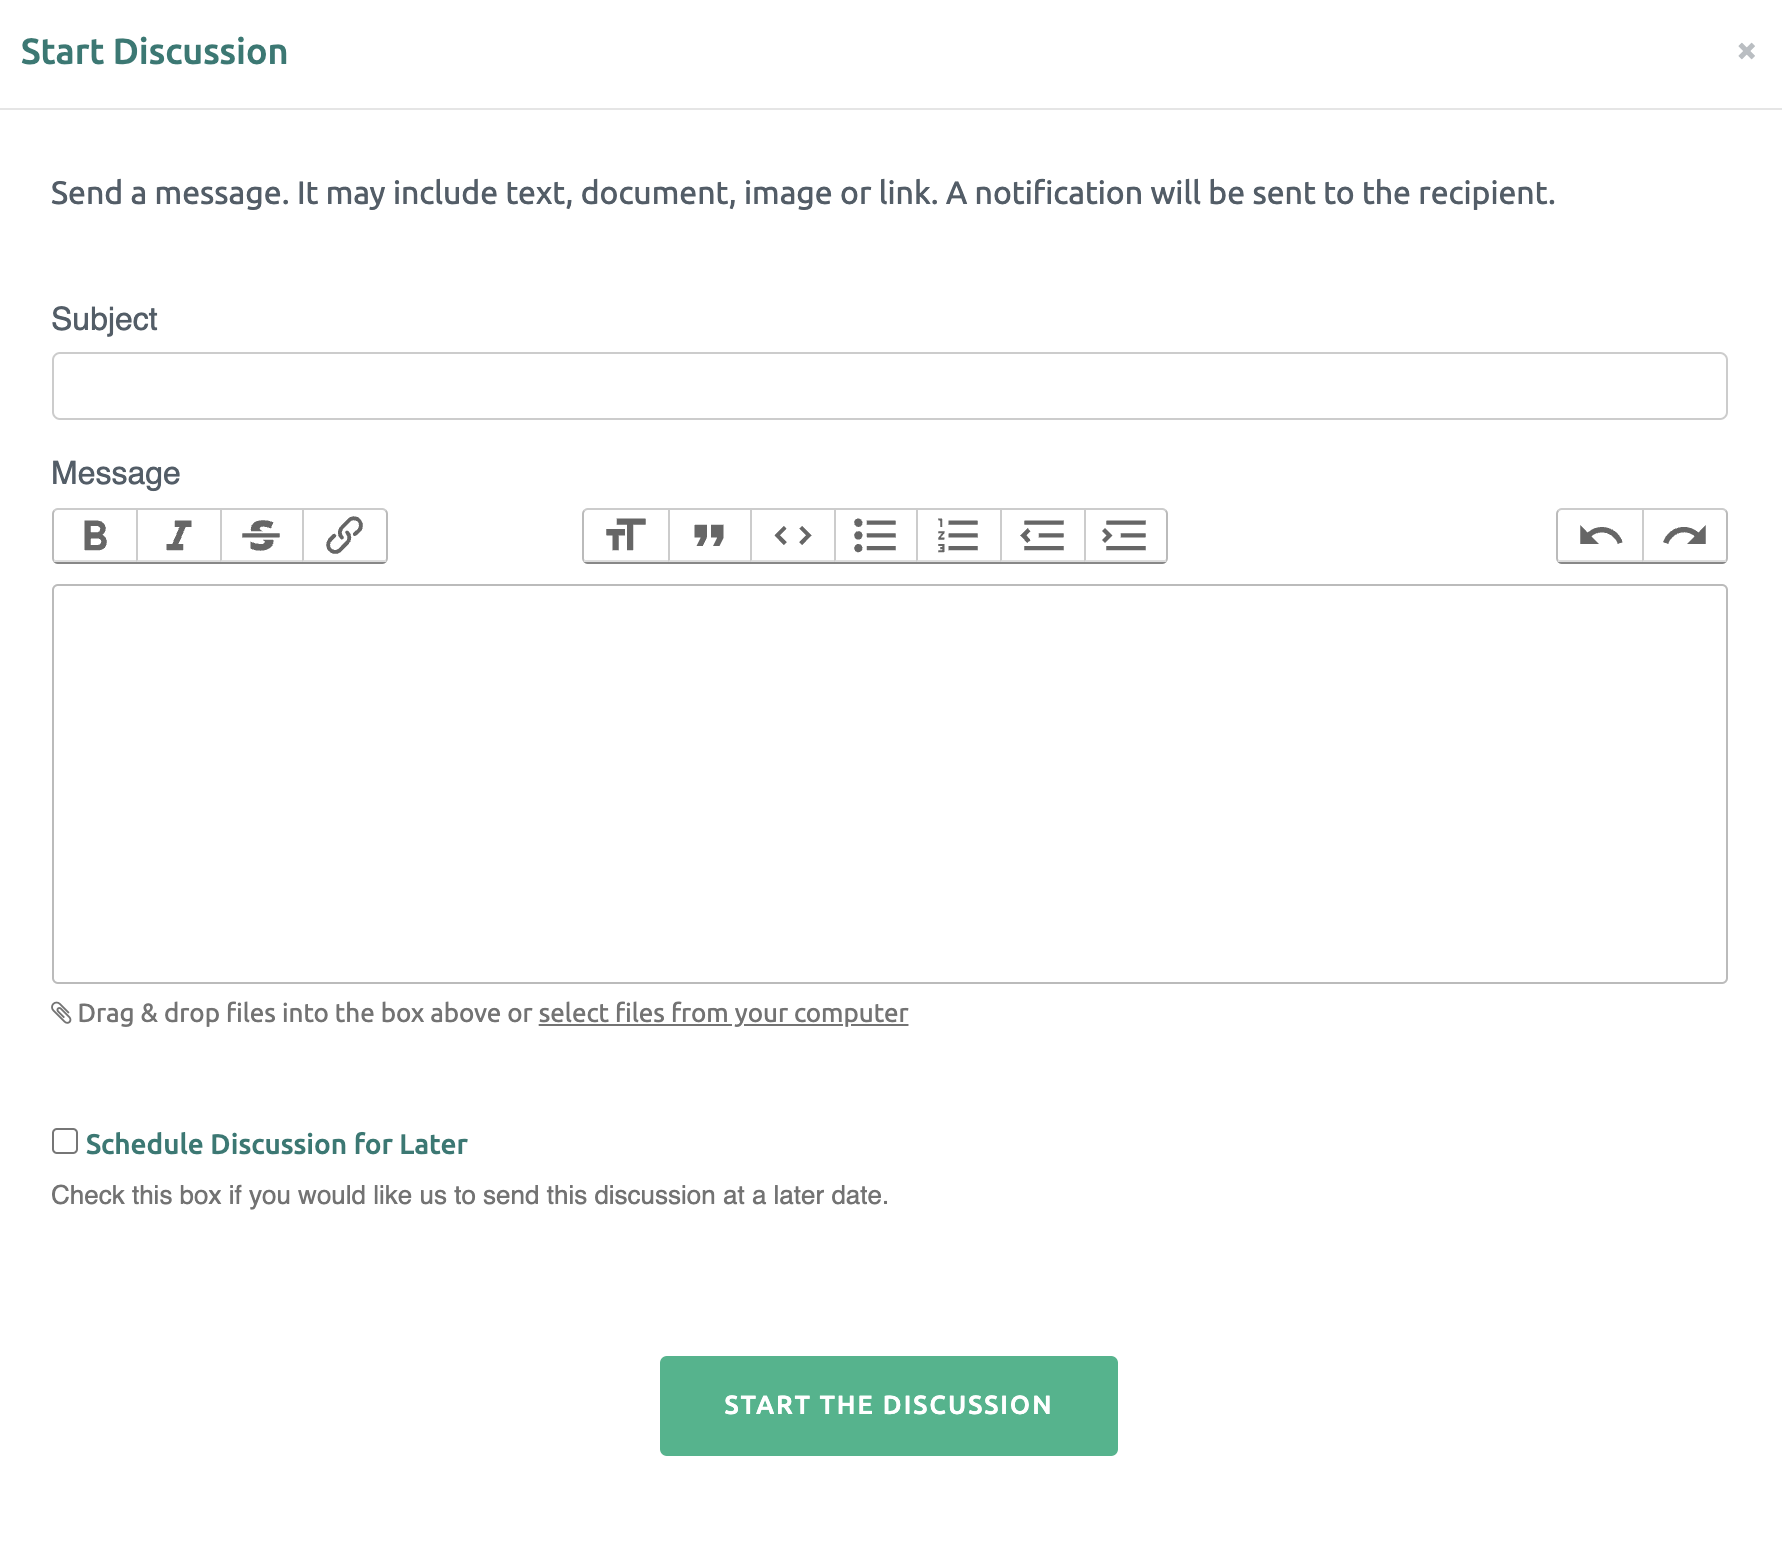Enable Schedule Discussion for Later checkbox
1782x1552 pixels.
pyautogui.click(x=65, y=1141)
